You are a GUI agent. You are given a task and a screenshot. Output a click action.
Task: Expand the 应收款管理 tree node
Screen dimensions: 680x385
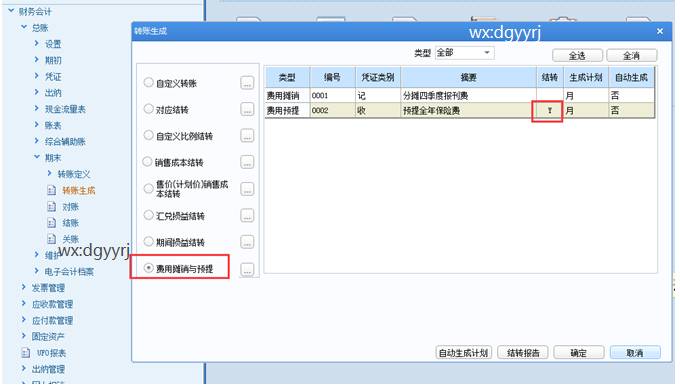pyautogui.click(x=24, y=303)
